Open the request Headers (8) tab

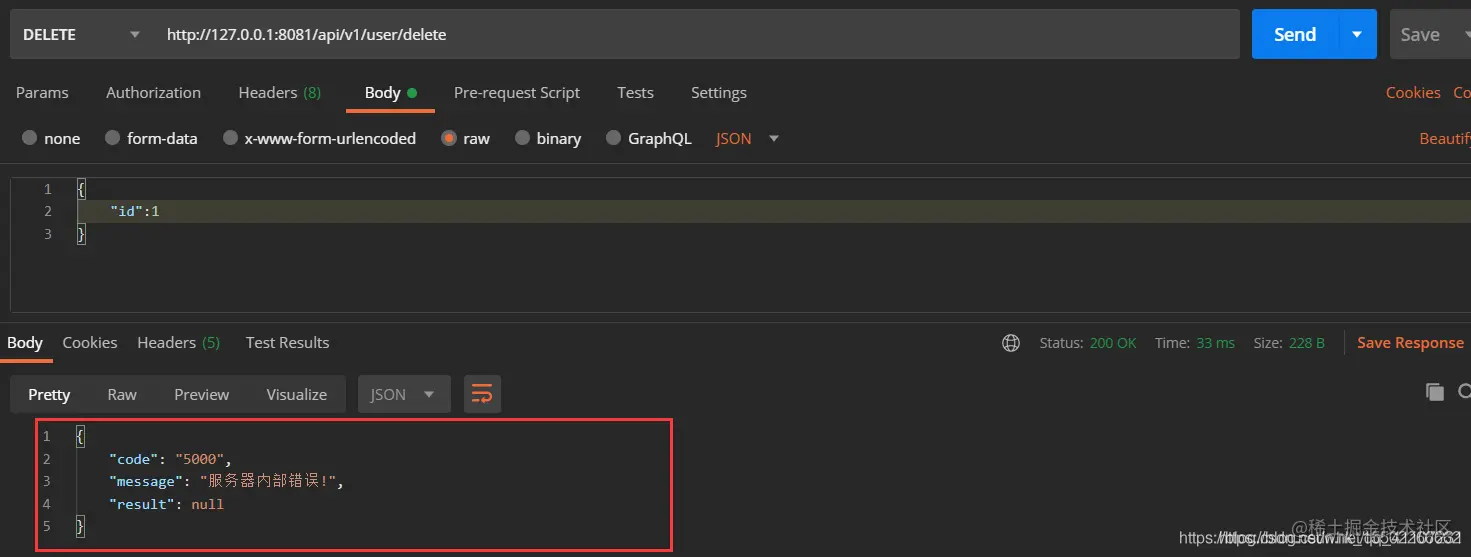point(279,92)
